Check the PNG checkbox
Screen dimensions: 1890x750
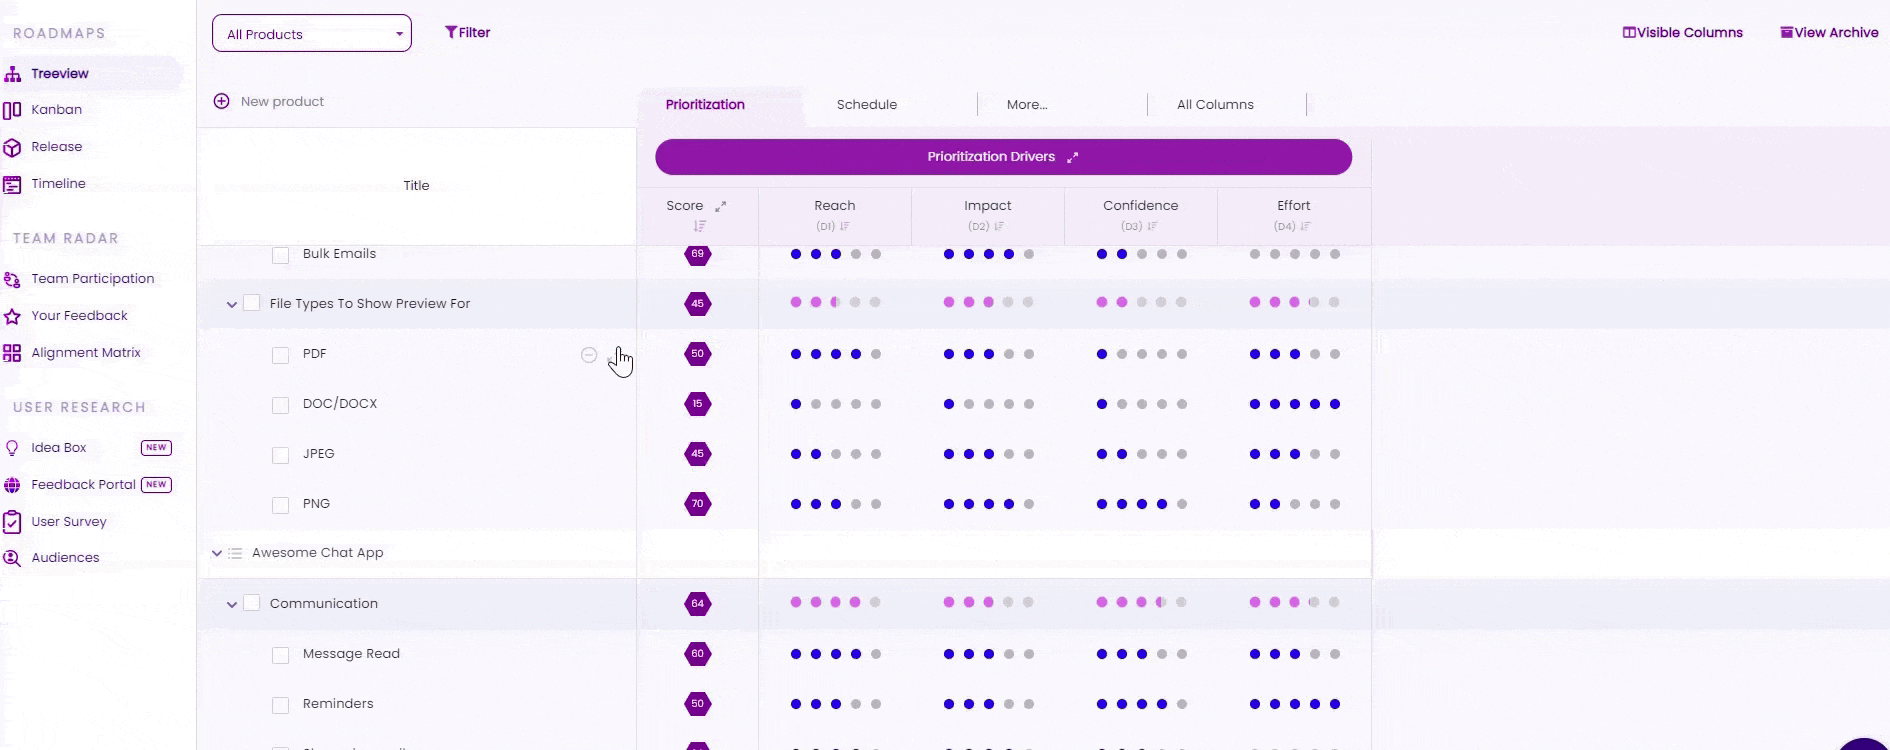click(x=281, y=505)
